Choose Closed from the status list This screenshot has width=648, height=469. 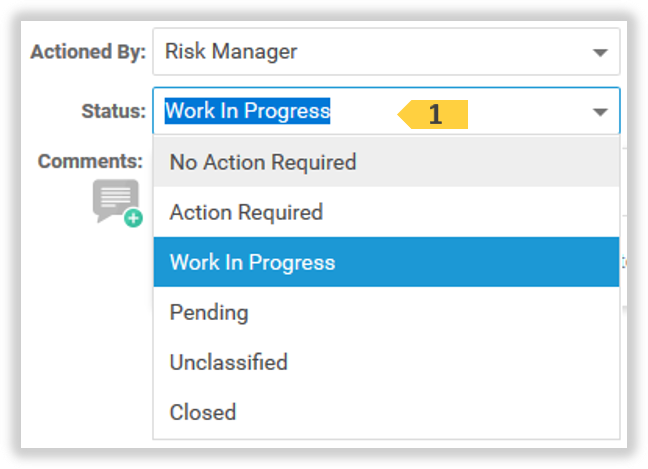pos(203,412)
